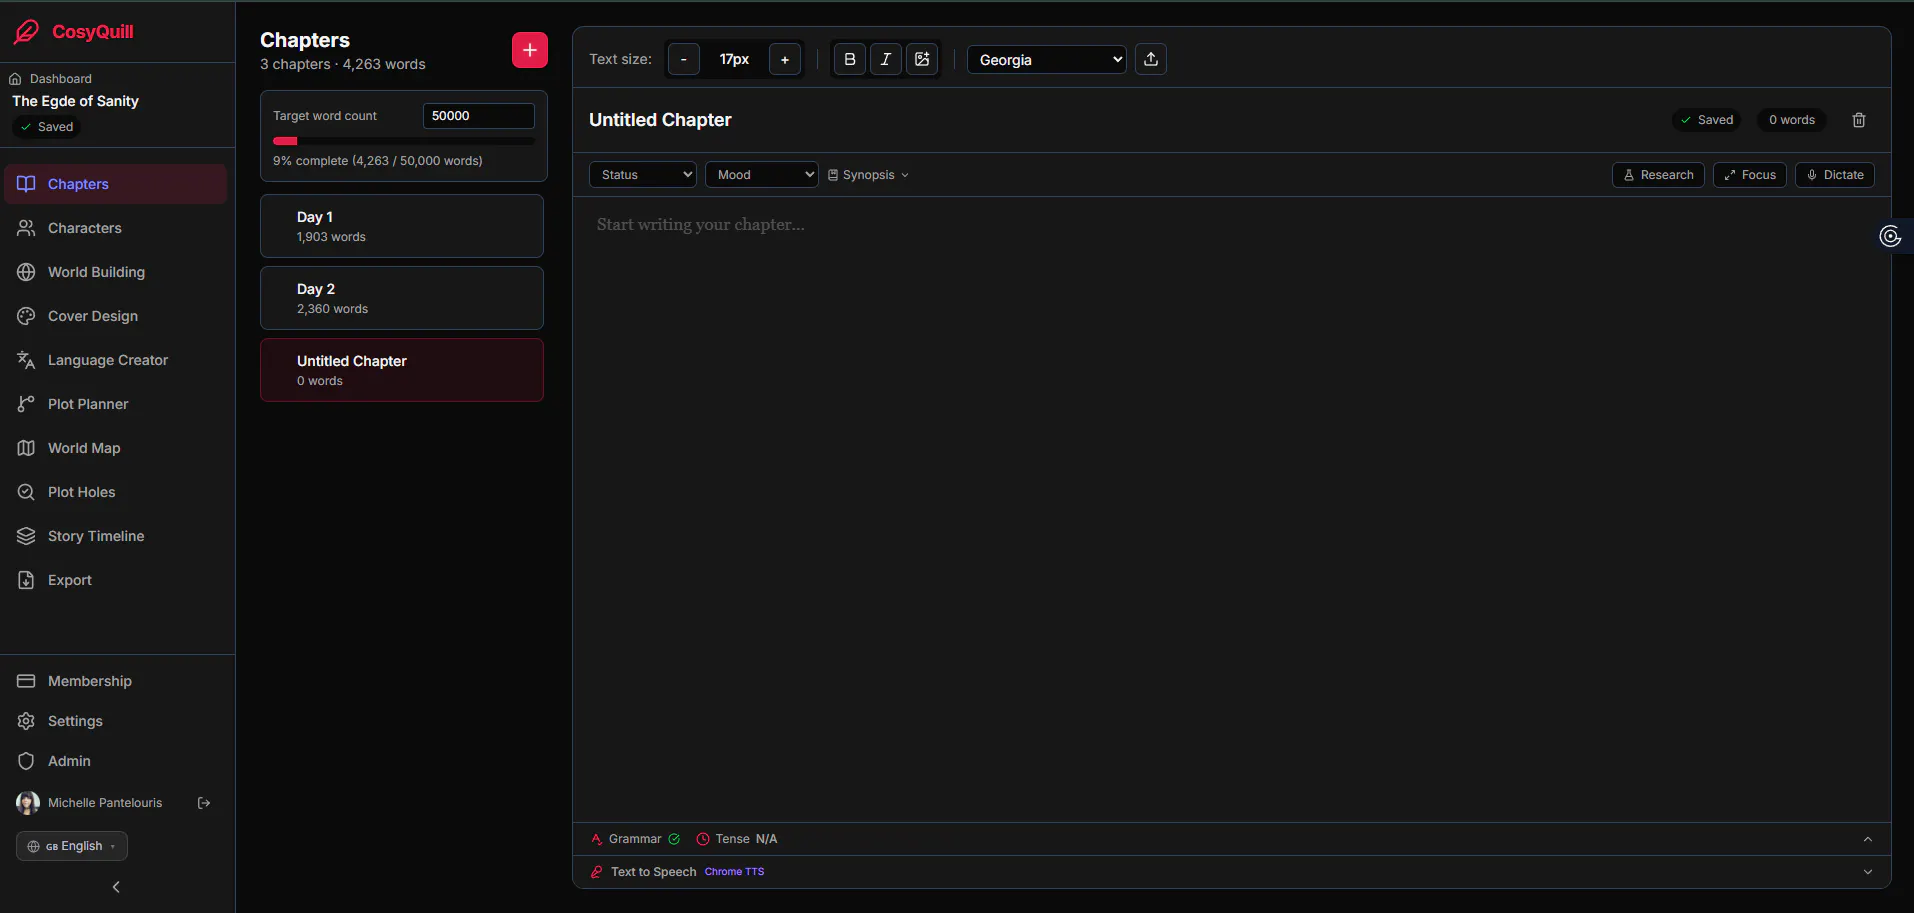Edit the Untitled Chapter title heading

point(660,120)
